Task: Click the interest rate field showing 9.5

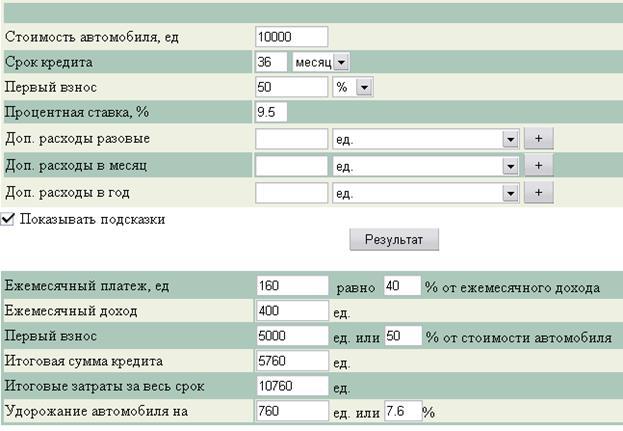Action: tap(271, 112)
